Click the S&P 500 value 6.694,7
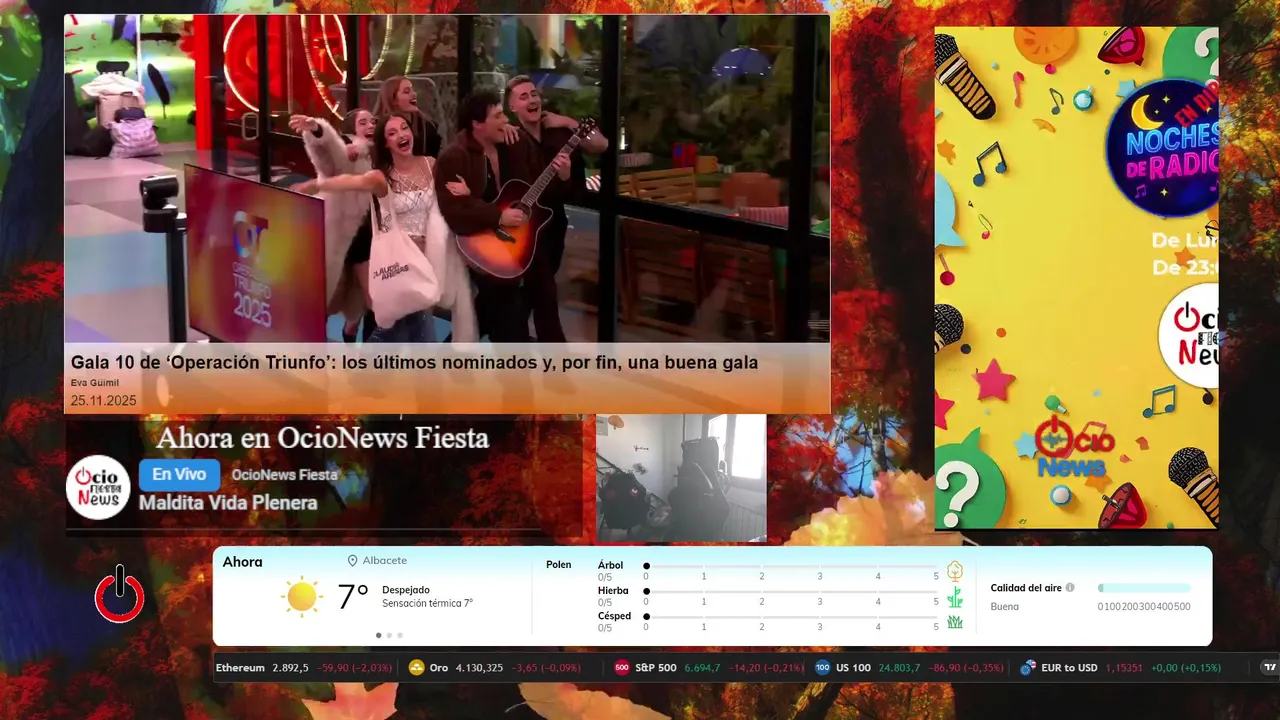Viewport: 1280px width, 720px height. coord(703,668)
